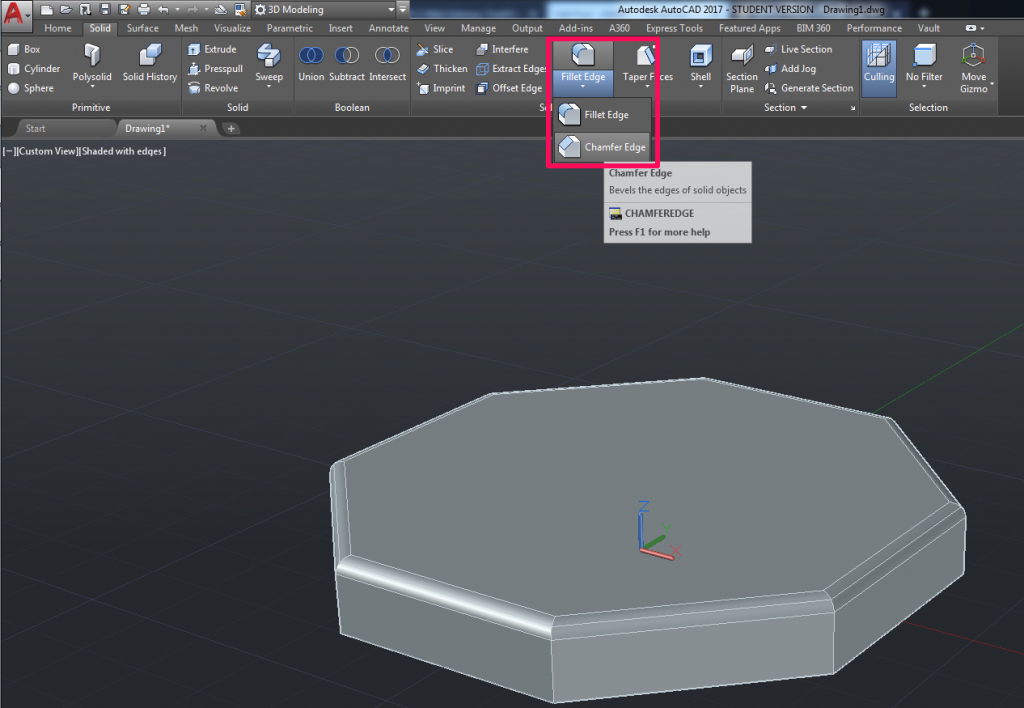Select the Sweep tool
This screenshot has height=708, width=1024.
click(x=268, y=62)
